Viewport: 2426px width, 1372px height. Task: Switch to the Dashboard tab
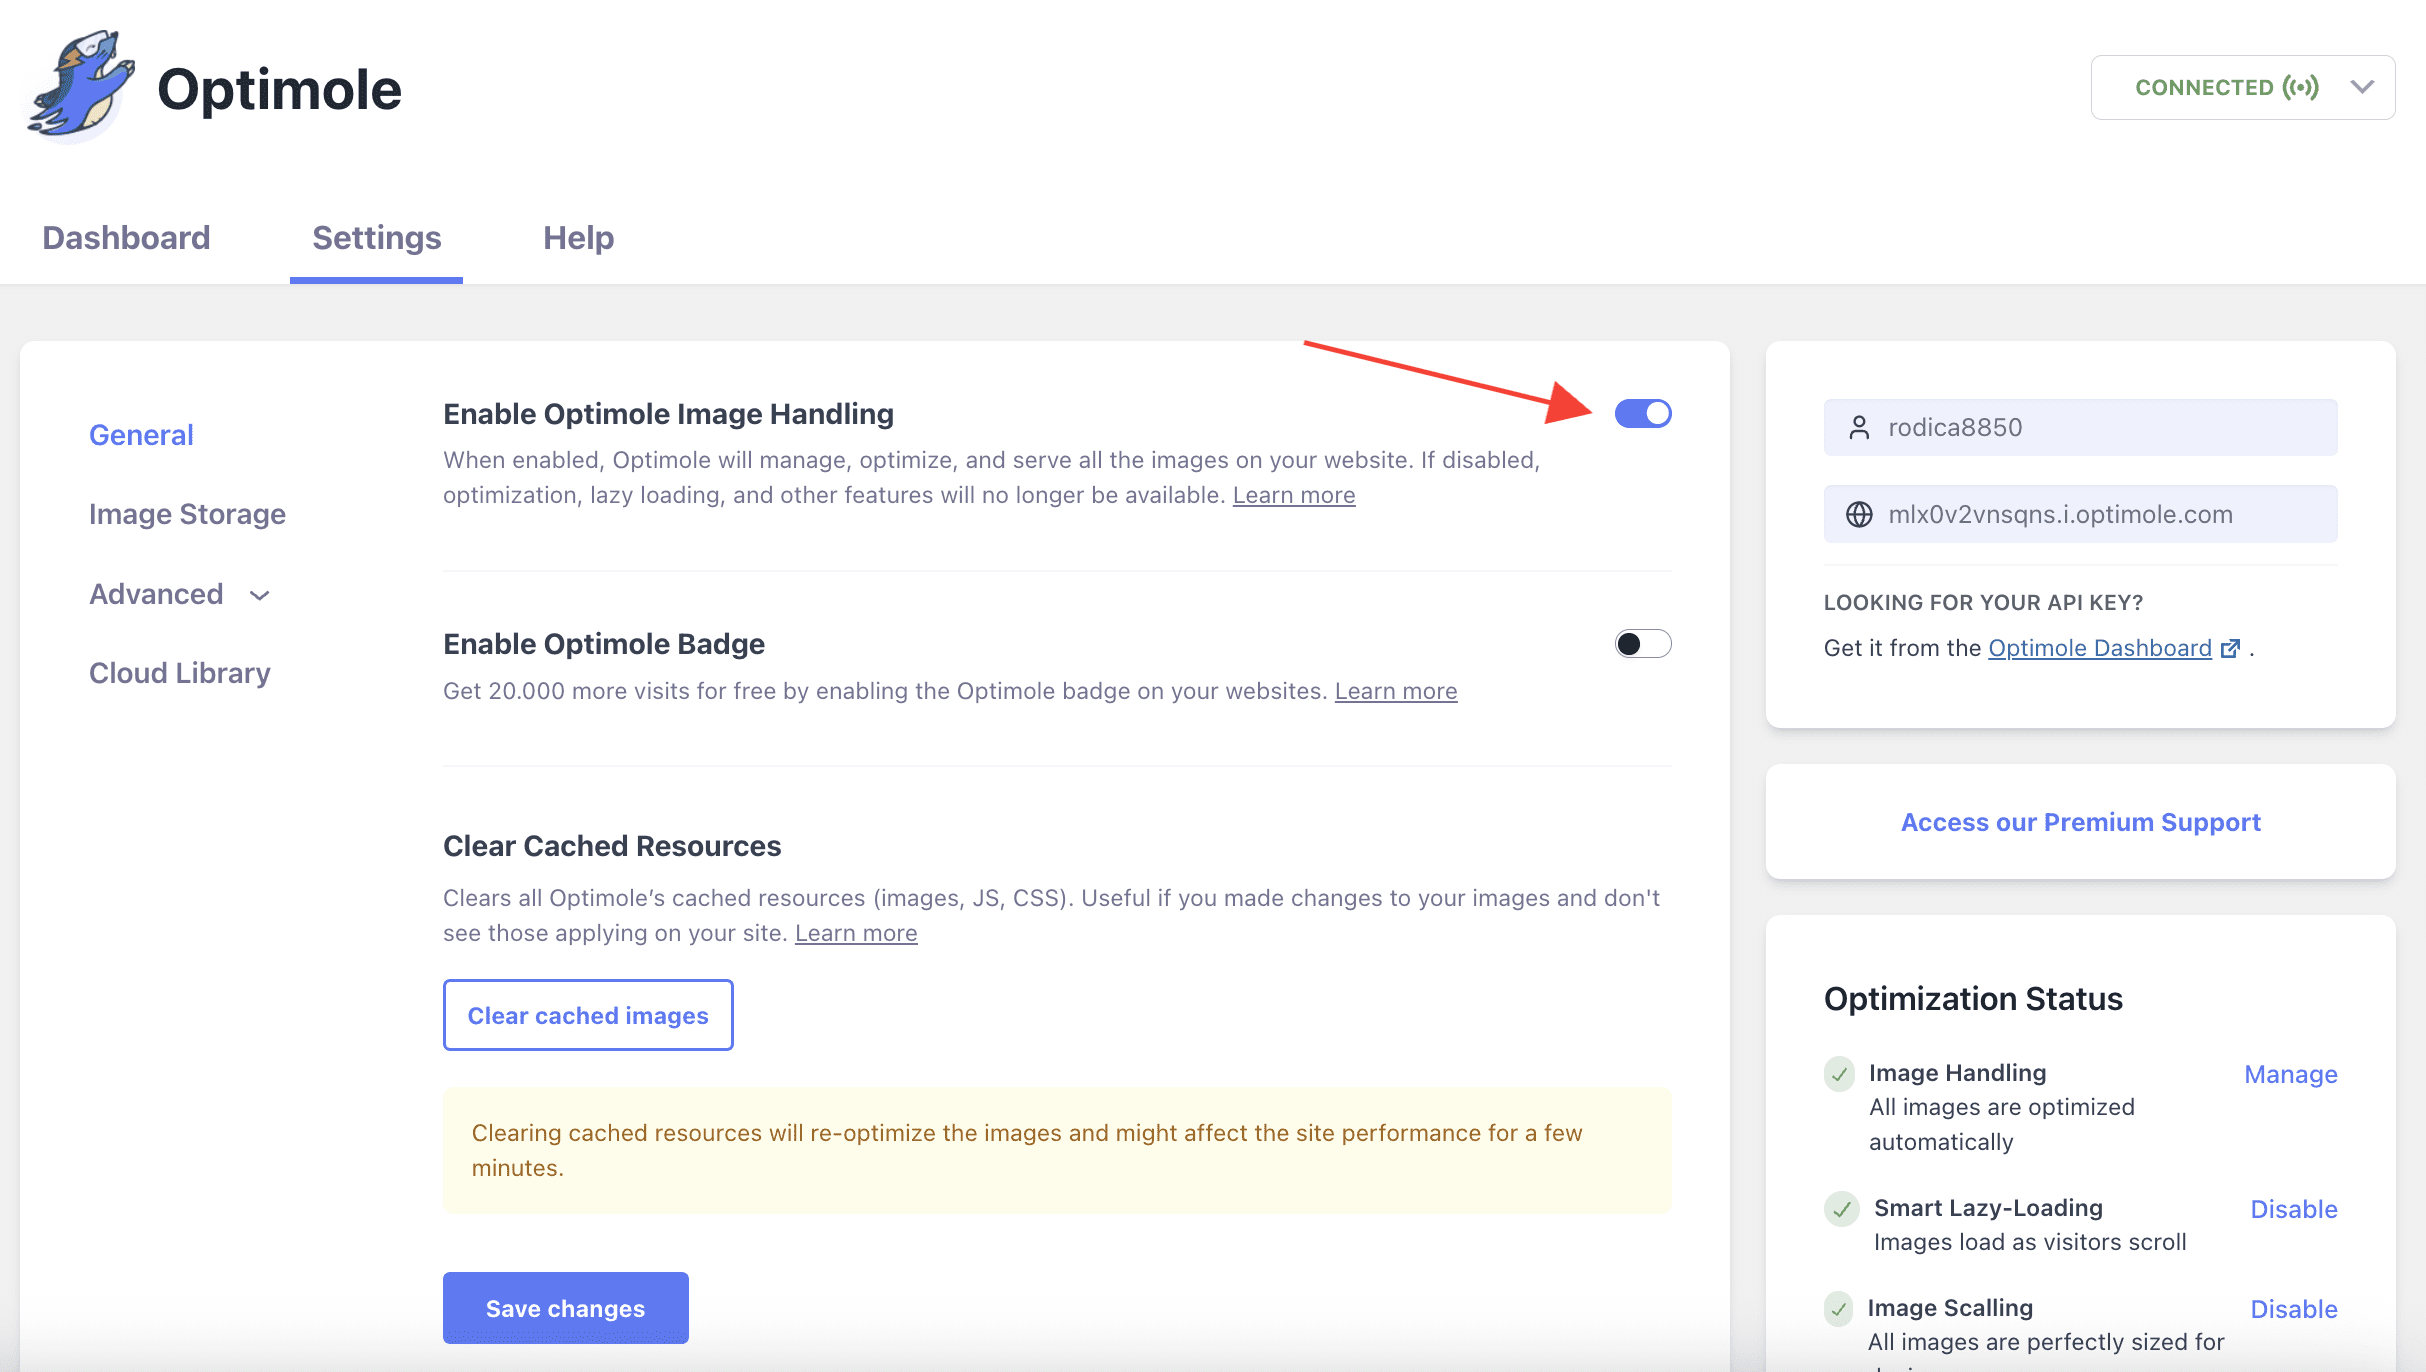pos(126,238)
